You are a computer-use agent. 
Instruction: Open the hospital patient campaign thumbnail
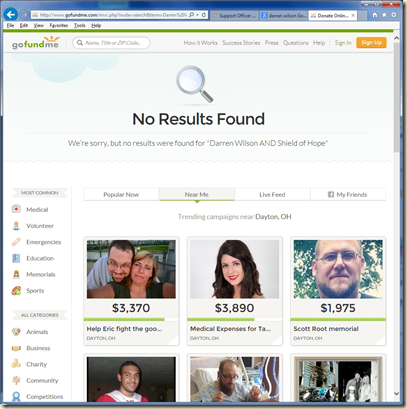(234, 379)
